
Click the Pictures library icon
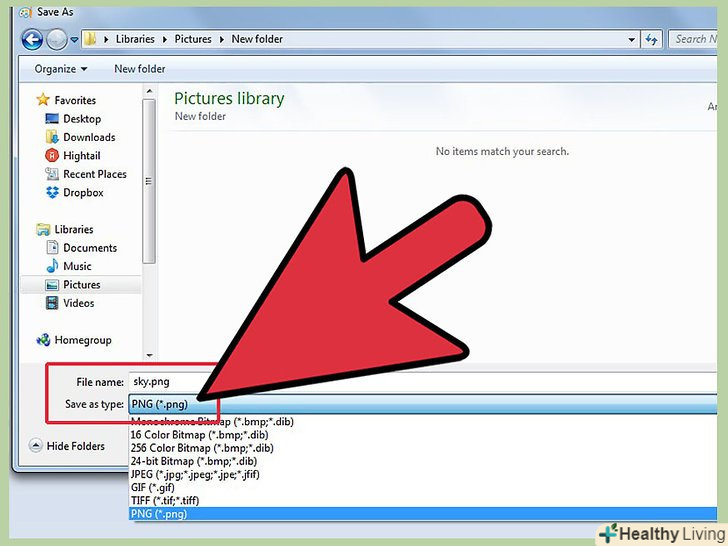(52, 285)
